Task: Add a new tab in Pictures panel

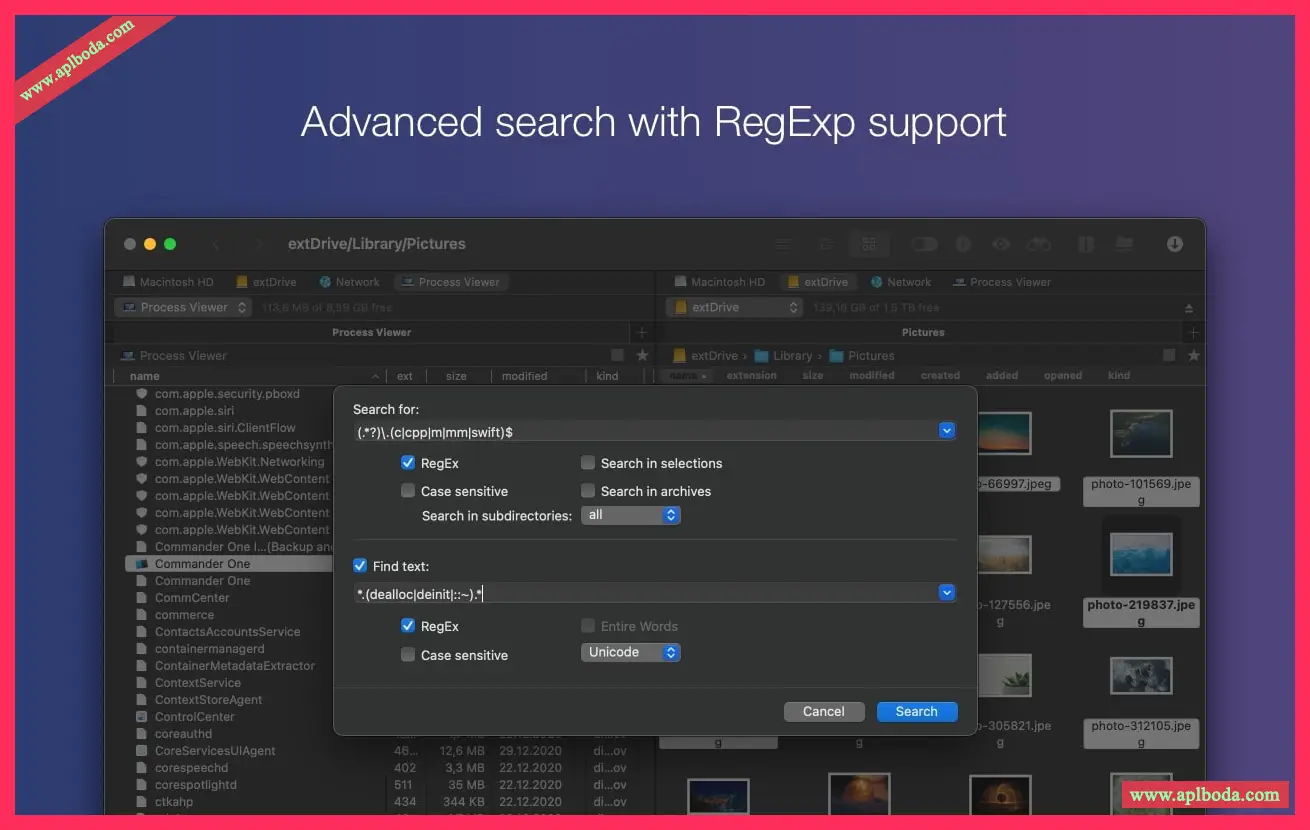Action: (1192, 332)
